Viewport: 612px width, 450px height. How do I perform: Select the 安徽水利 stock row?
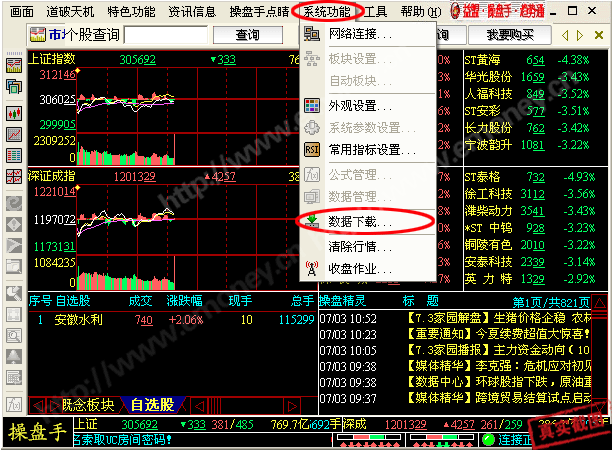80,320
